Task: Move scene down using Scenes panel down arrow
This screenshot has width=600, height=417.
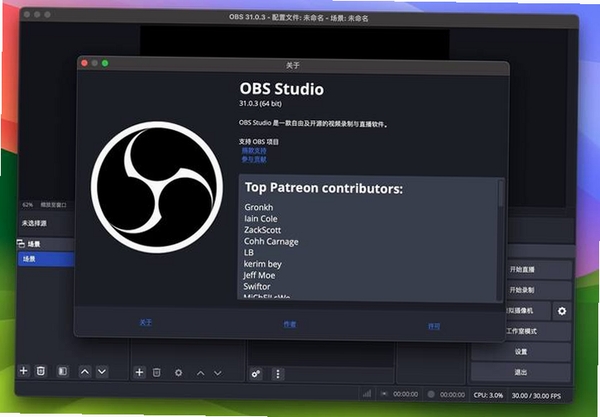Action: pyautogui.click(x=102, y=371)
